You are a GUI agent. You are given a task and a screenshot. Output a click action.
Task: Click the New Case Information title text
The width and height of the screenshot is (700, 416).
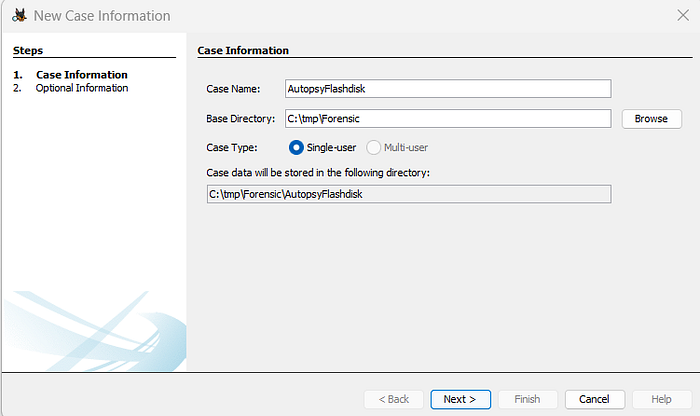[x=102, y=16]
